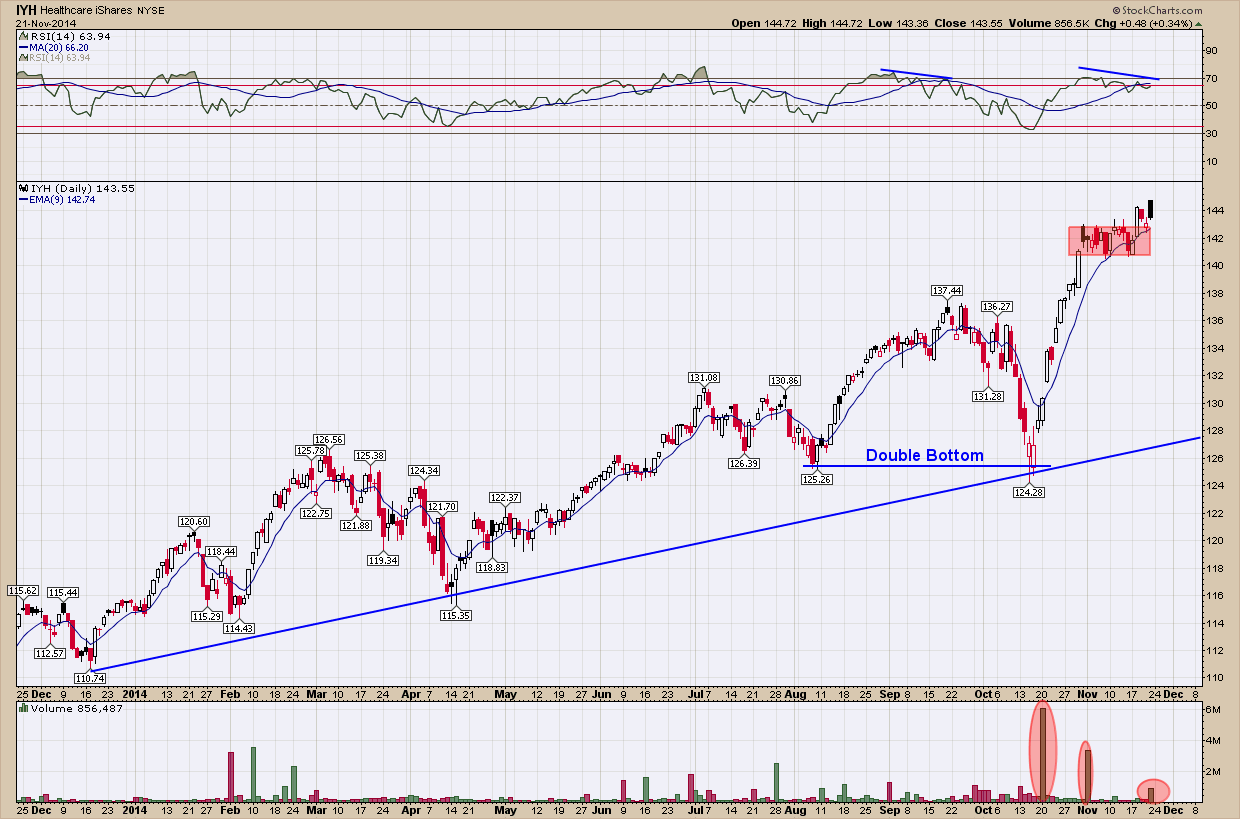Click the EMA(9) 142.74 legend entry
This screenshot has width=1240, height=819.
tap(64, 200)
